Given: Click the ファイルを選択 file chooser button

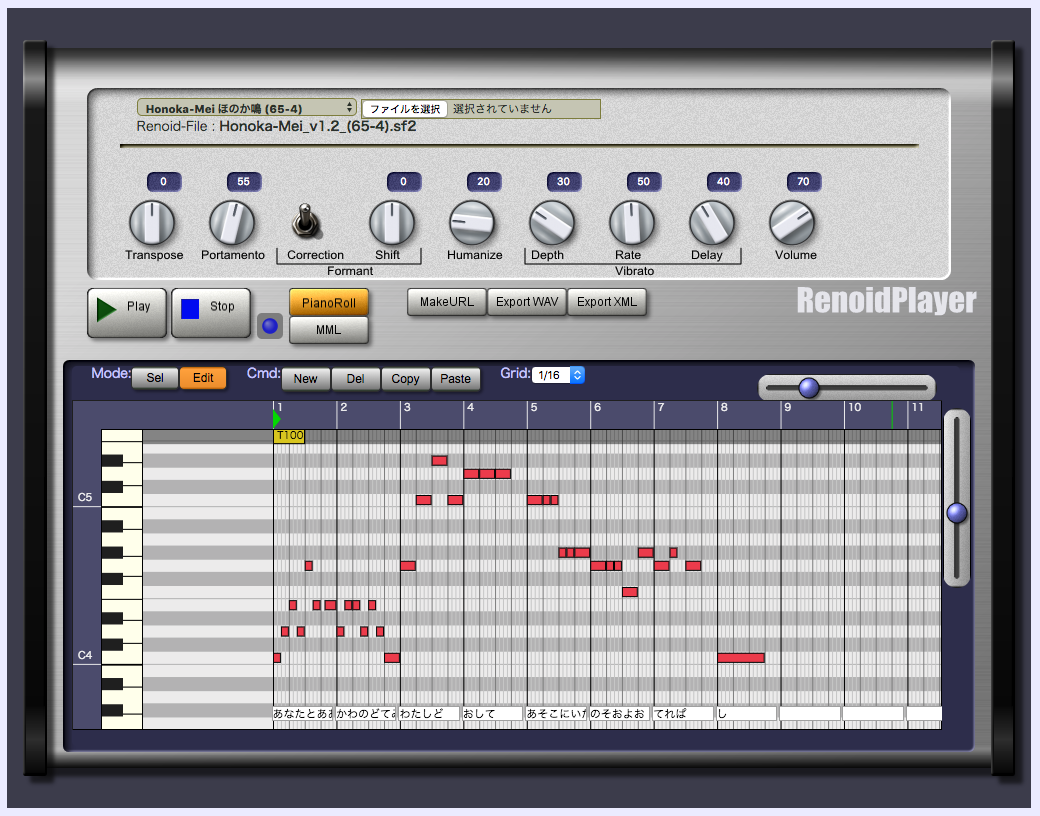Looking at the screenshot, I should [x=405, y=109].
